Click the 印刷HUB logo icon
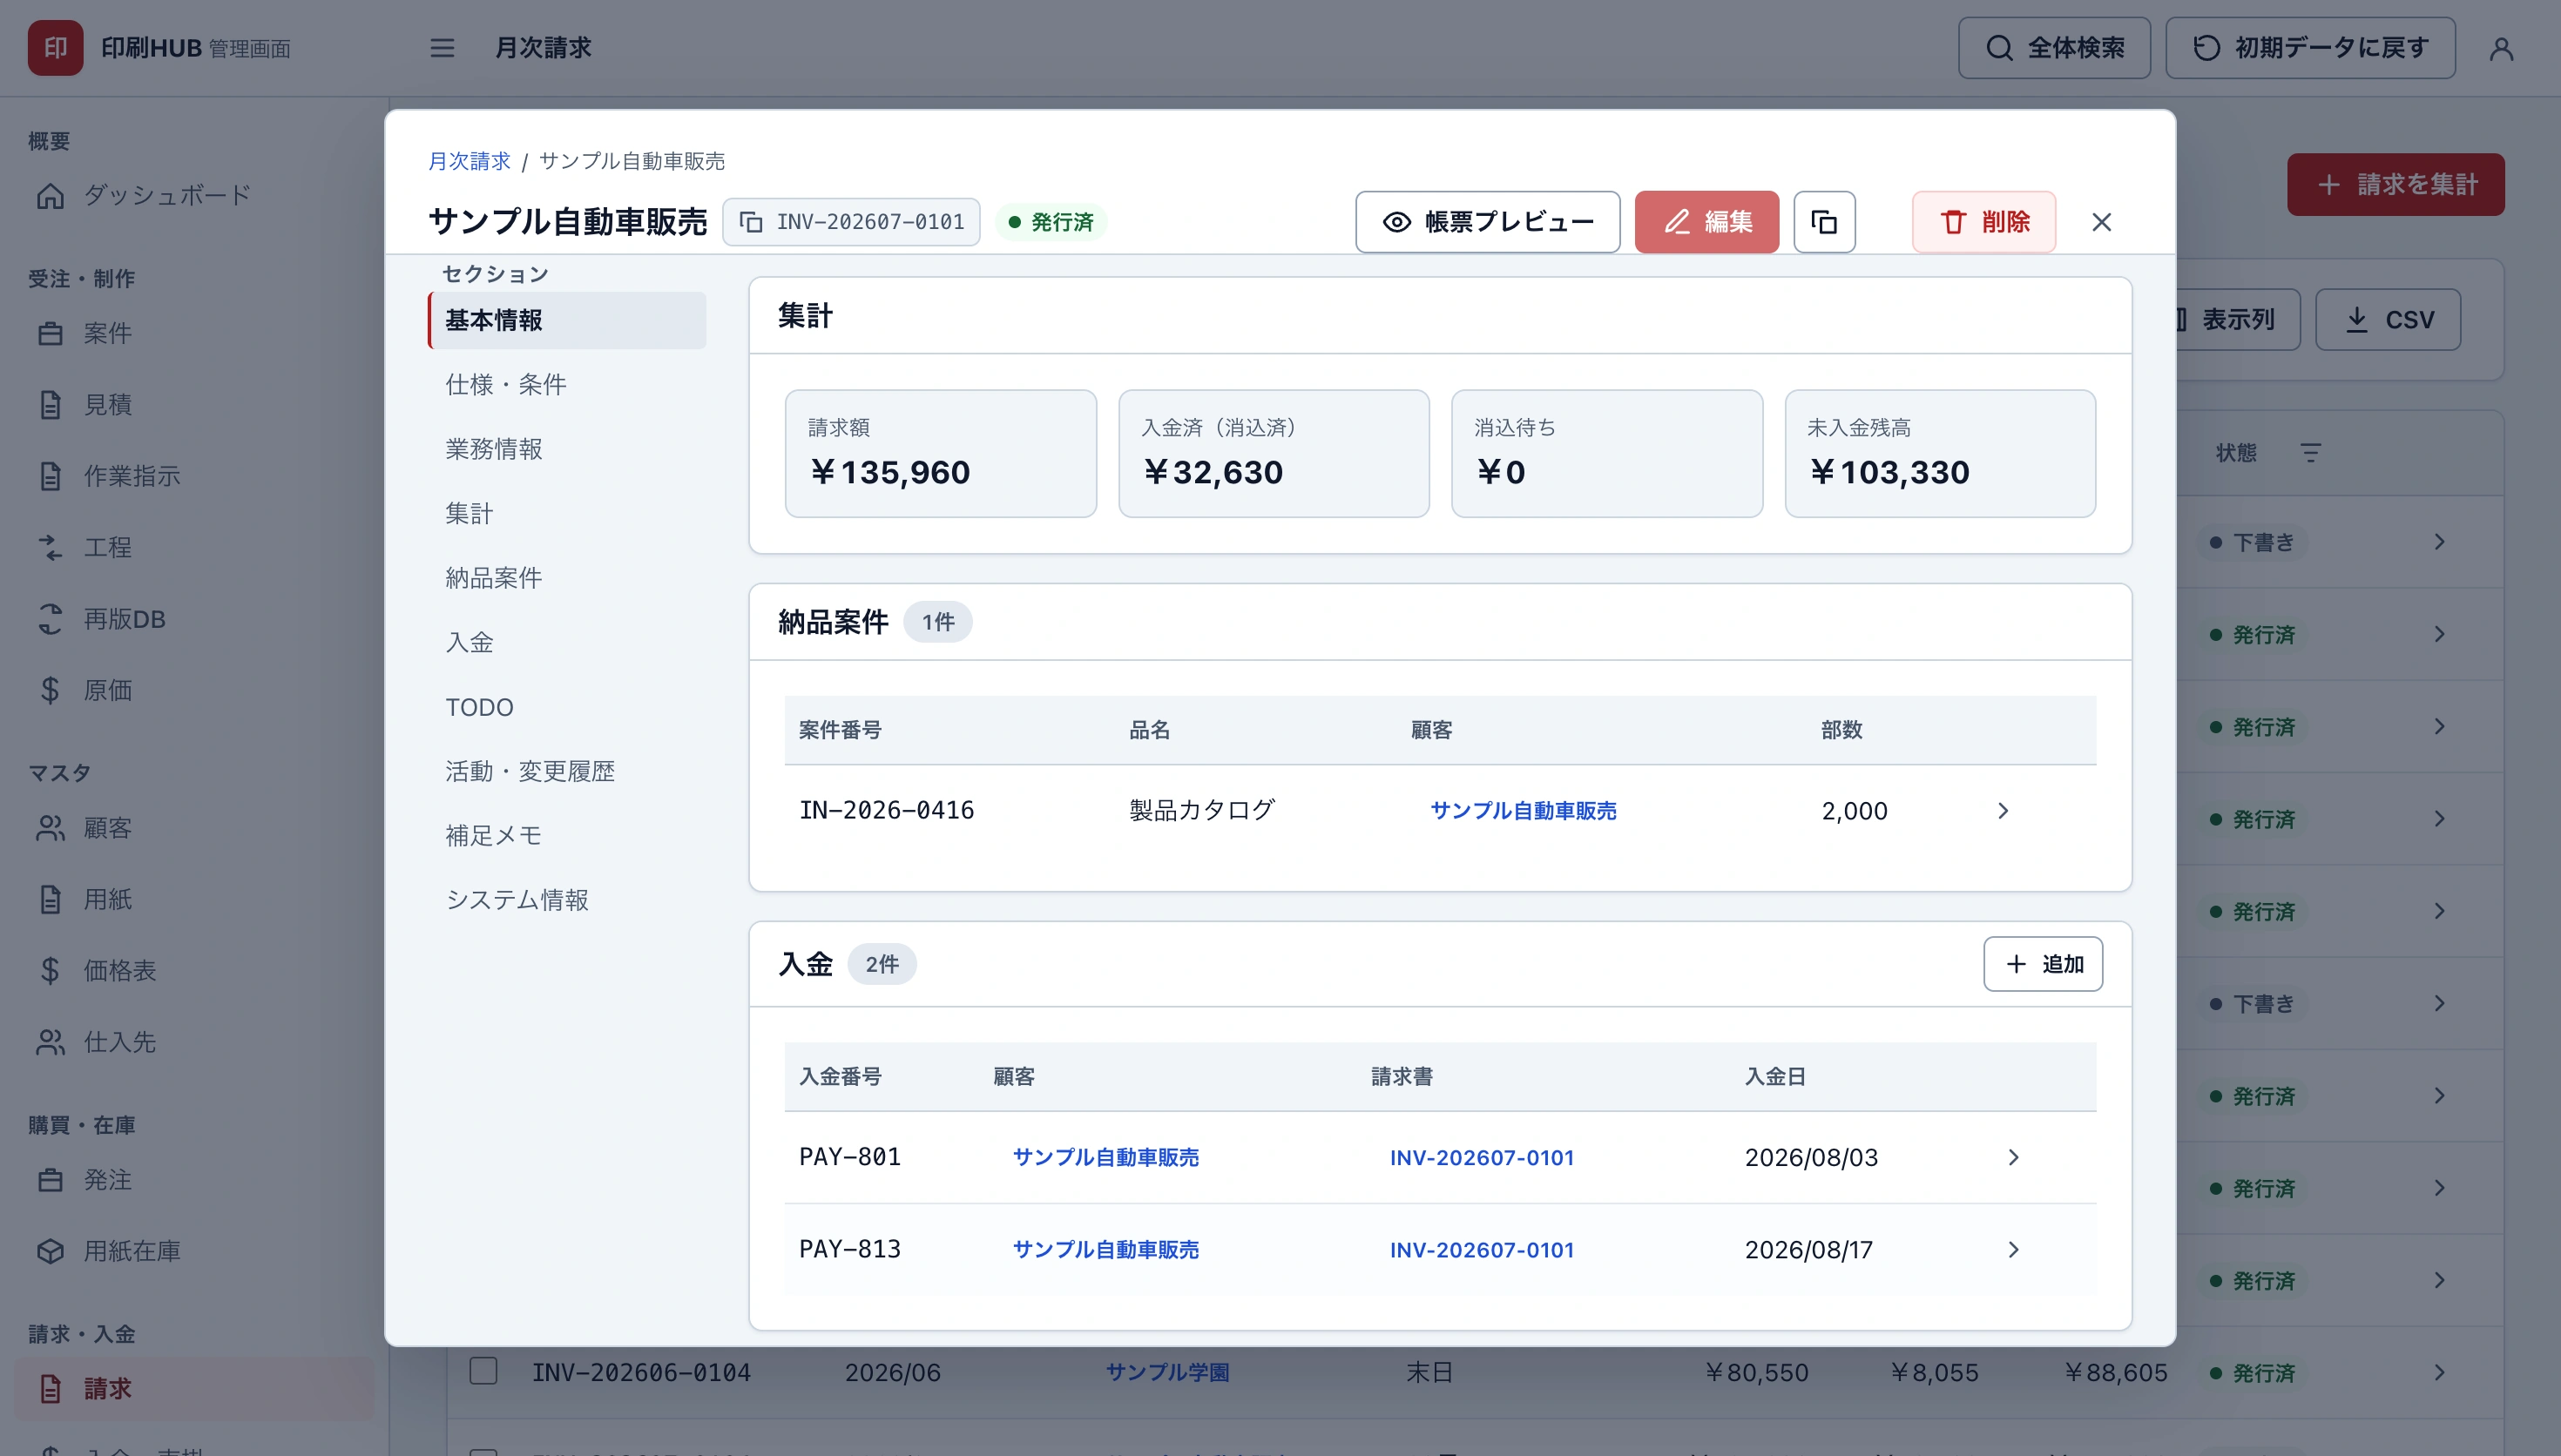The height and width of the screenshot is (1456, 2561). [x=55, y=48]
